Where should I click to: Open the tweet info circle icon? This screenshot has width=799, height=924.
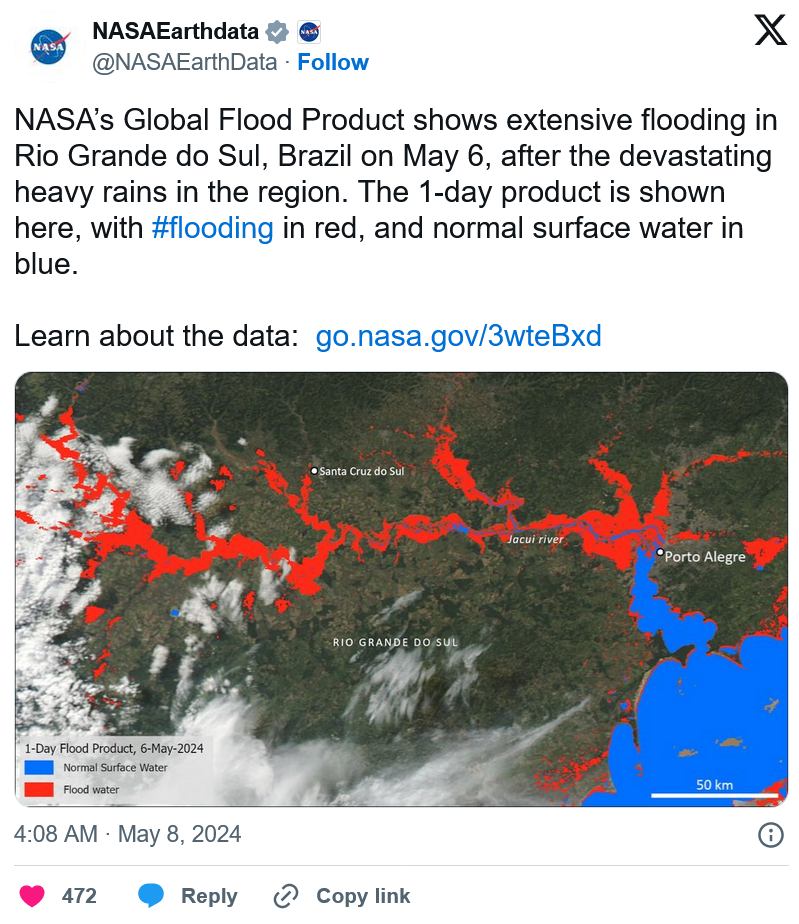tap(771, 835)
